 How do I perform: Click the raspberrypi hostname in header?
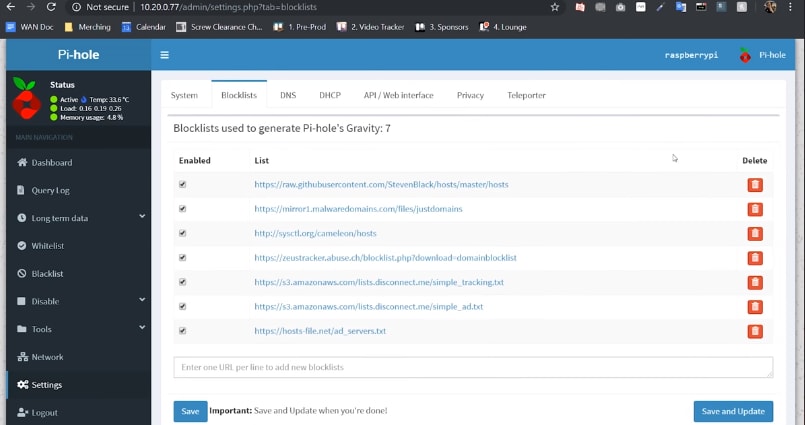691,55
